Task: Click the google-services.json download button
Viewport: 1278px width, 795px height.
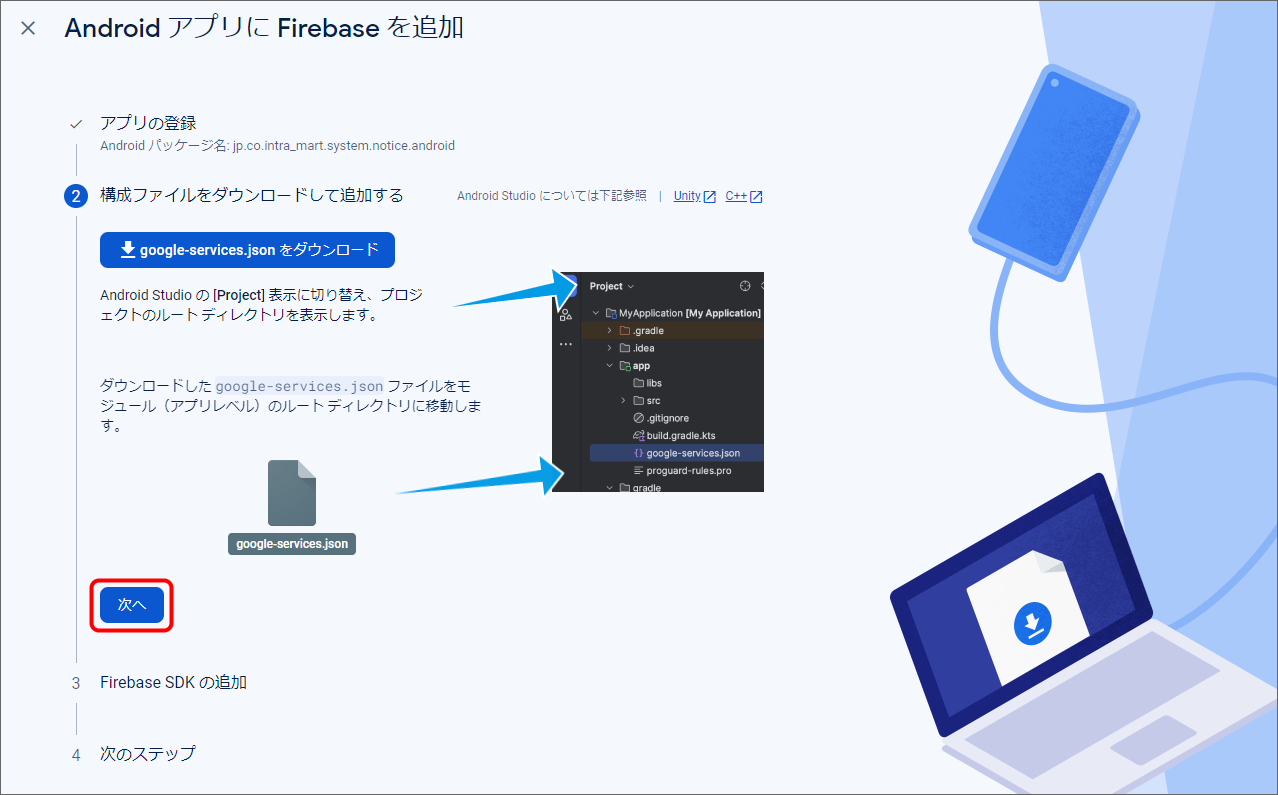Action: pyautogui.click(x=247, y=250)
